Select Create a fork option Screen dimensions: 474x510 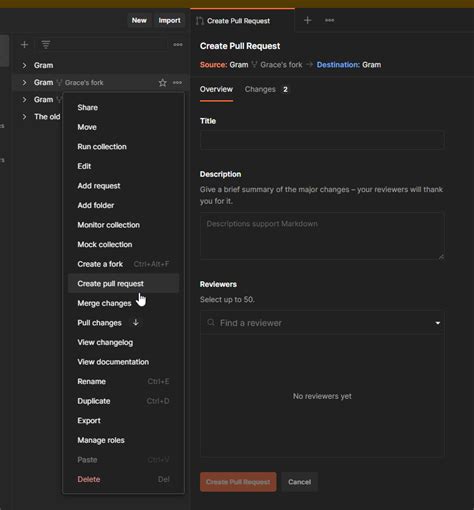tap(123, 264)
